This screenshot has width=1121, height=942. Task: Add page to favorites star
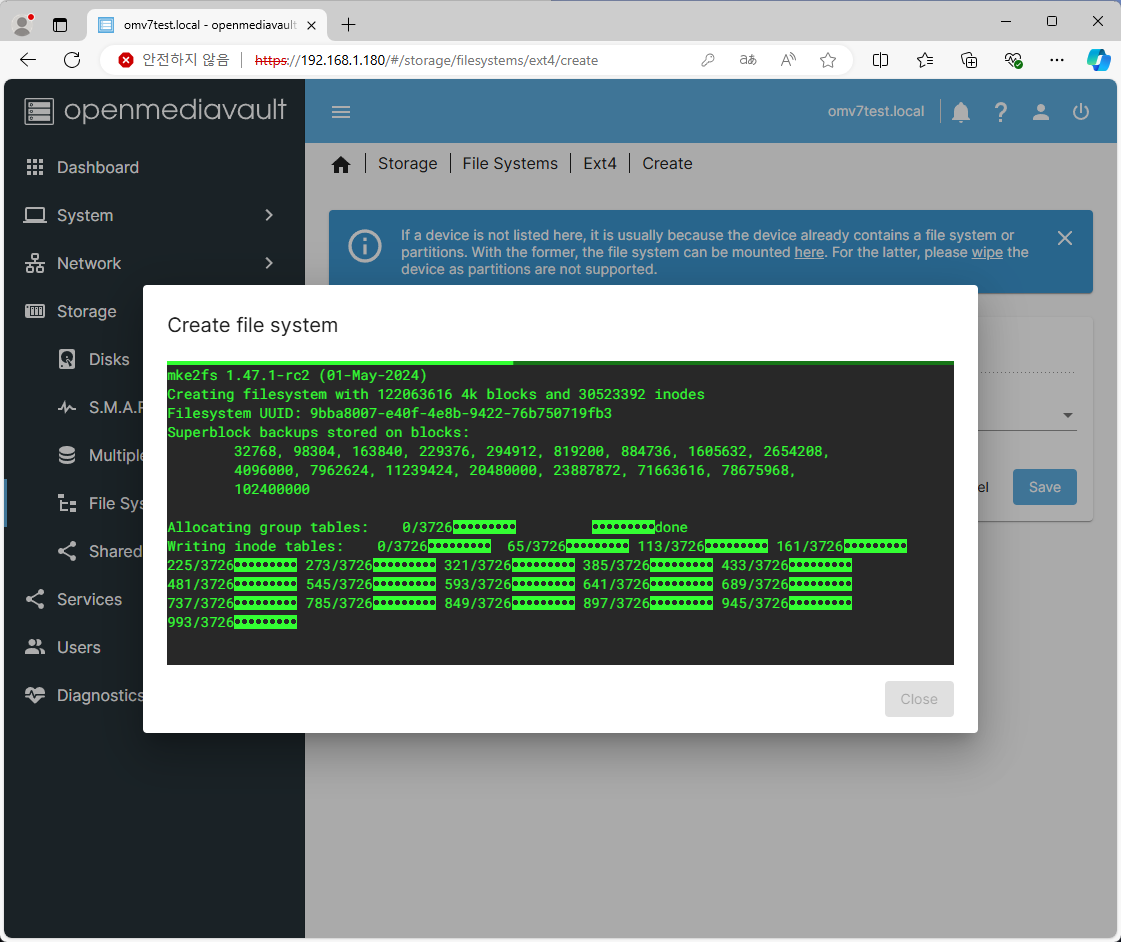point(828,60)
